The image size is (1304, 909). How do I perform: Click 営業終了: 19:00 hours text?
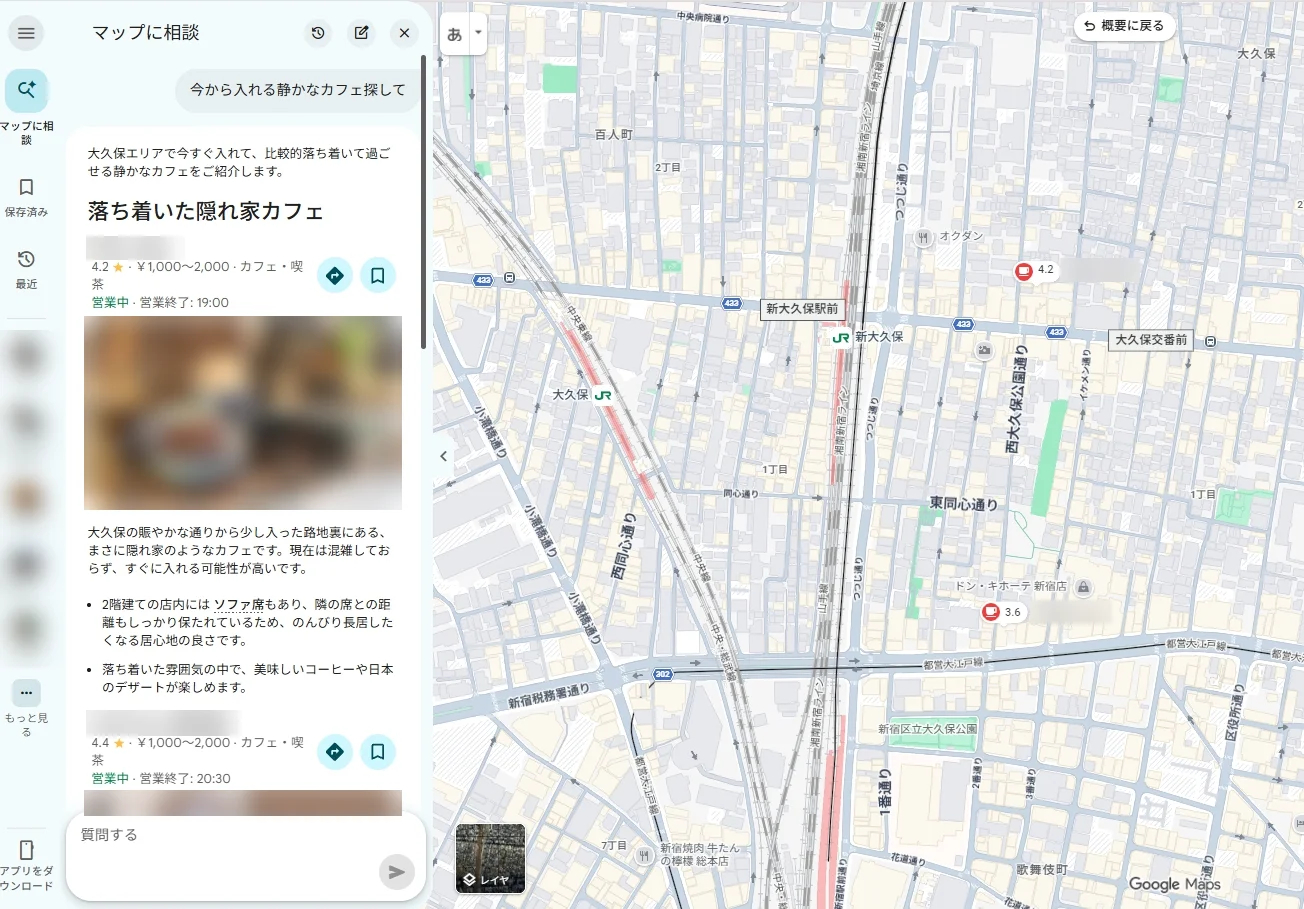click(184, 303)
